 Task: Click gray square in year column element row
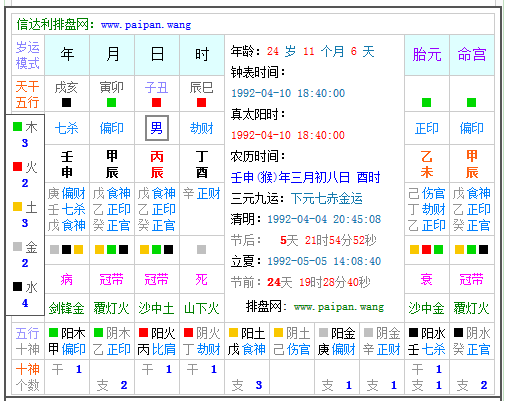coord(54,249)
